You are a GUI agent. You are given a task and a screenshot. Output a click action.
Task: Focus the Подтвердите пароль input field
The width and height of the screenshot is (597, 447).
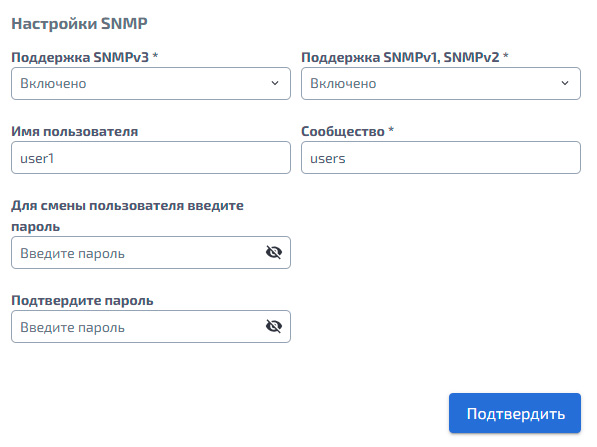pos(151,327)
